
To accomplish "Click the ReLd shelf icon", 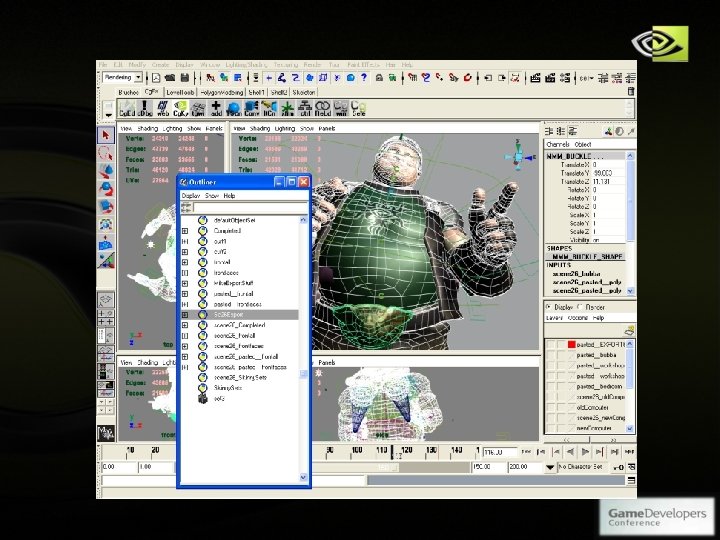I will pyautogui.click(x=323, y=109).
